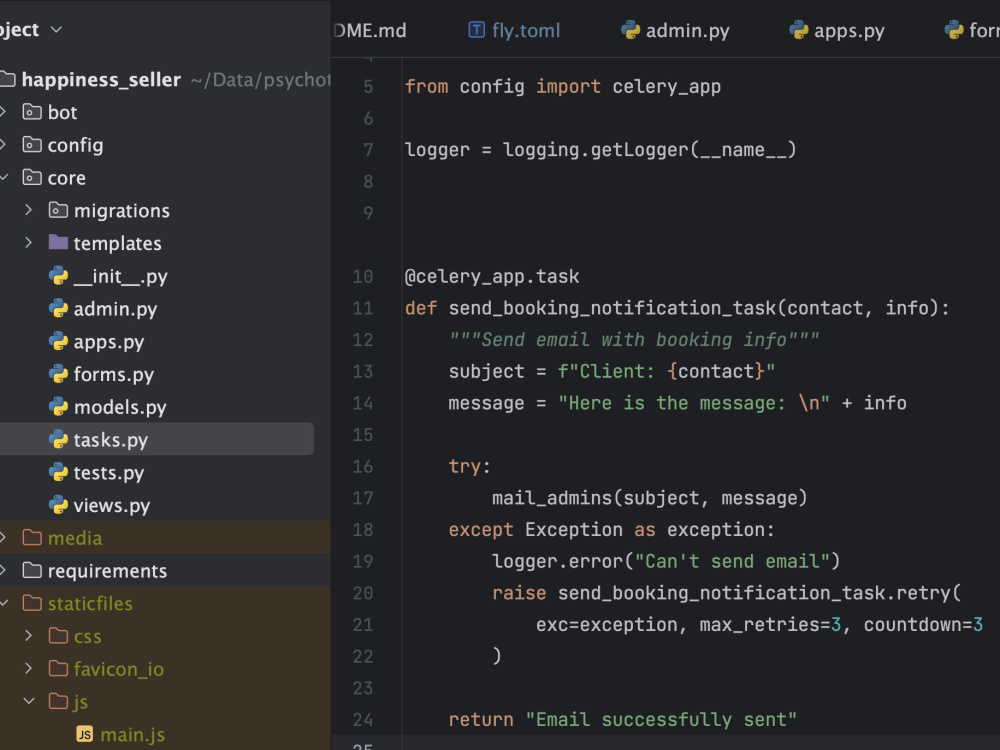Expand the migrations folder
The image size is (1000, 750).
[28, 210]
